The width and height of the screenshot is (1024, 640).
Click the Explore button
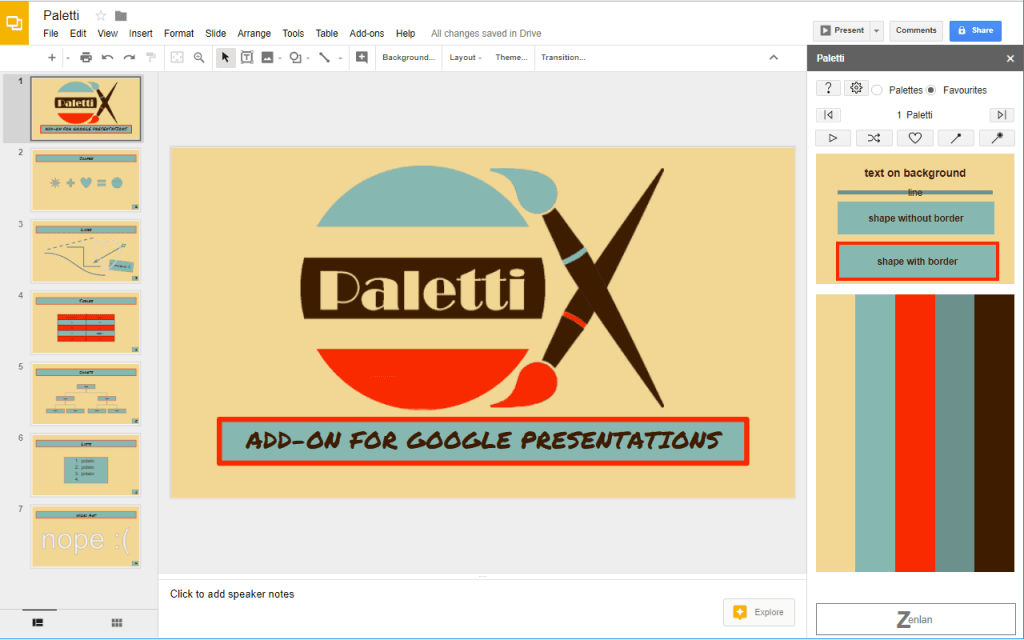(759, 612)
